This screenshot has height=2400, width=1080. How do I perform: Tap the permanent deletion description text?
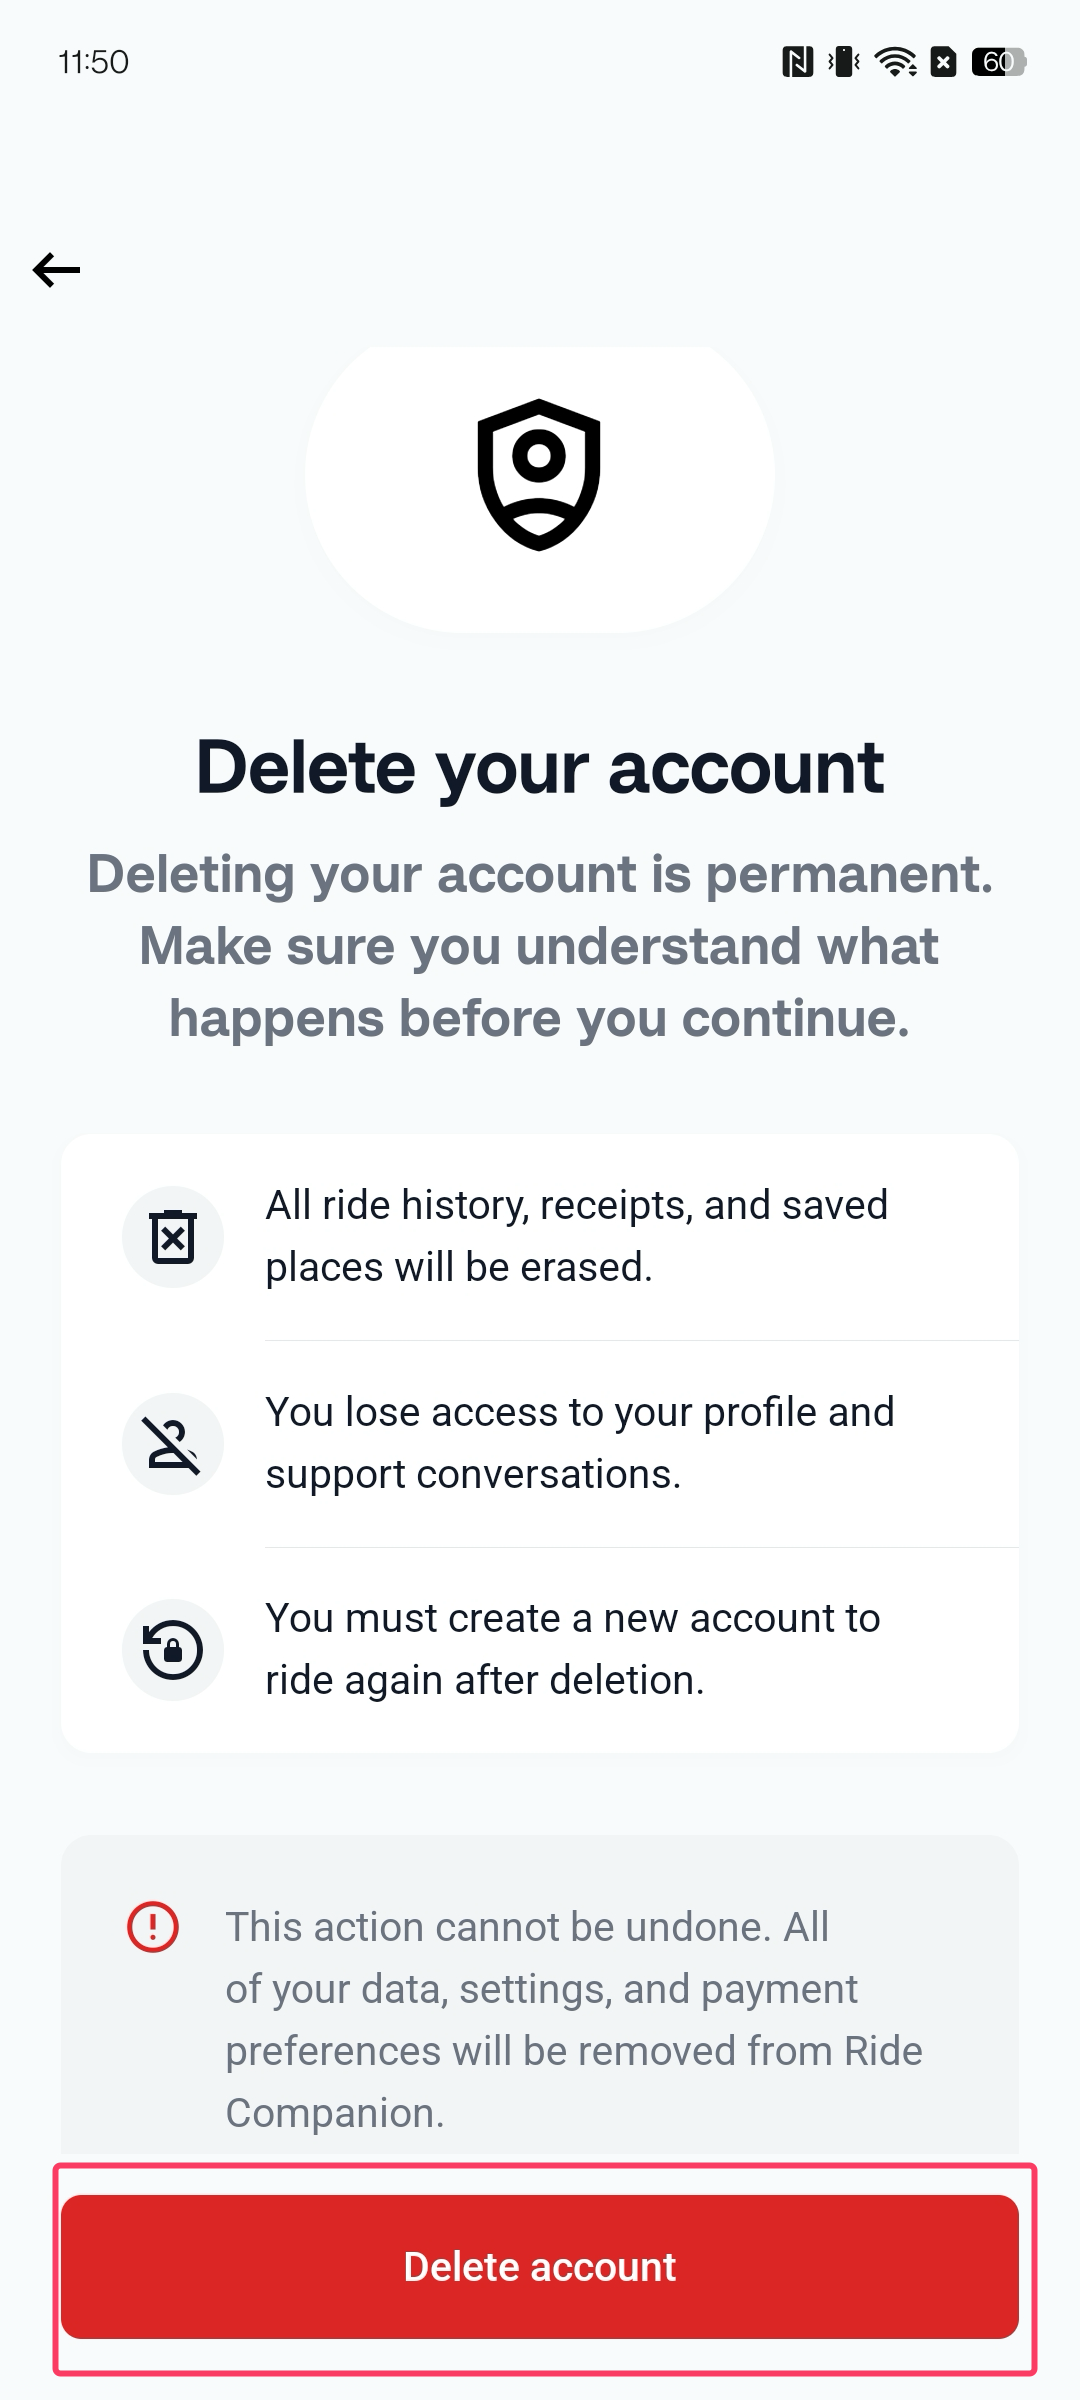pyautogui.click(x=540, y=945)
